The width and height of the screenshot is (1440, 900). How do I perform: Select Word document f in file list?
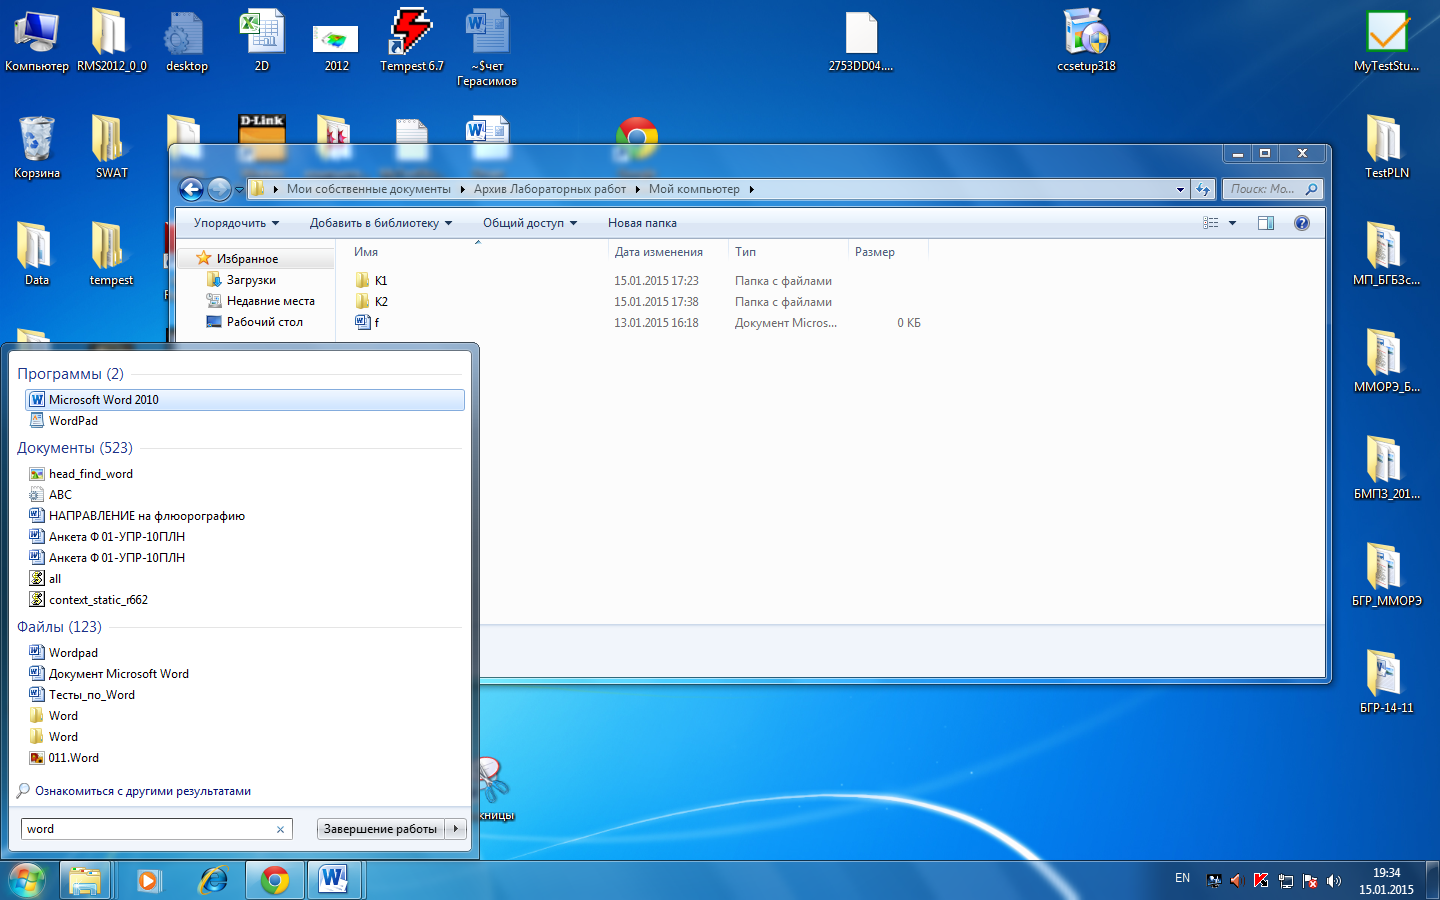coord(367,323)
